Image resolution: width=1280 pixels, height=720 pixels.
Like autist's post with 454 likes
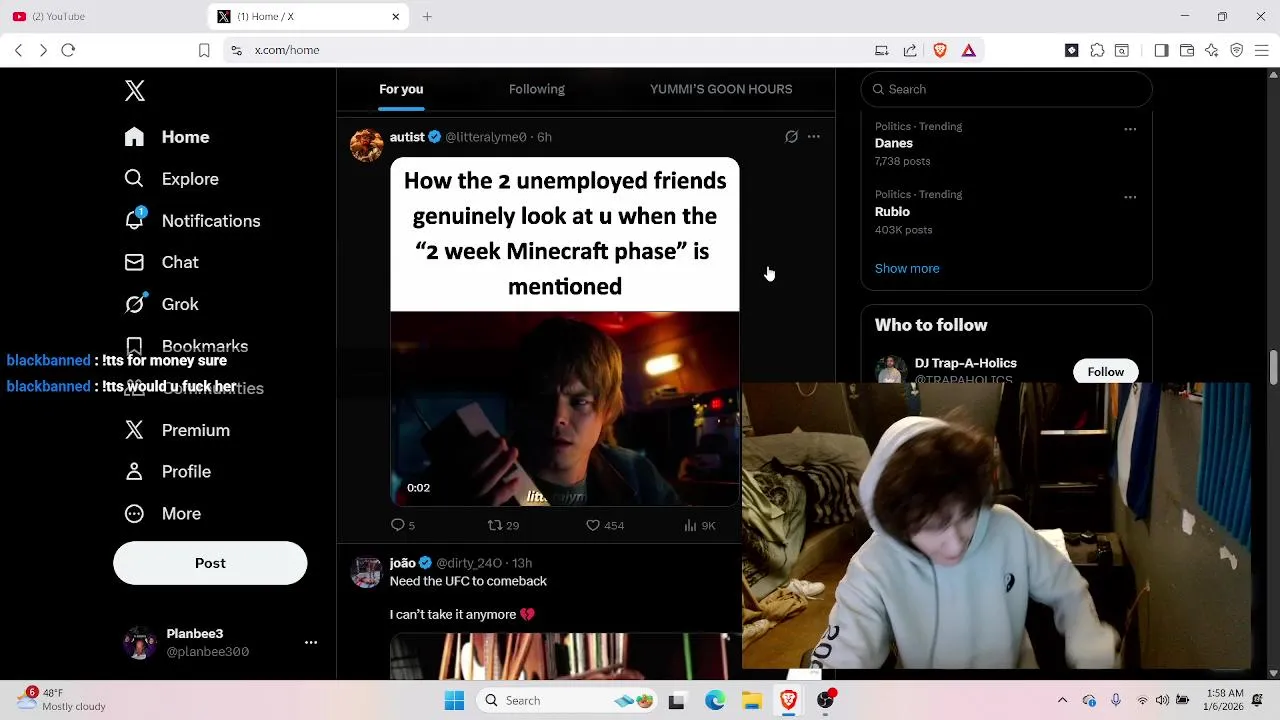pos(605,525)
